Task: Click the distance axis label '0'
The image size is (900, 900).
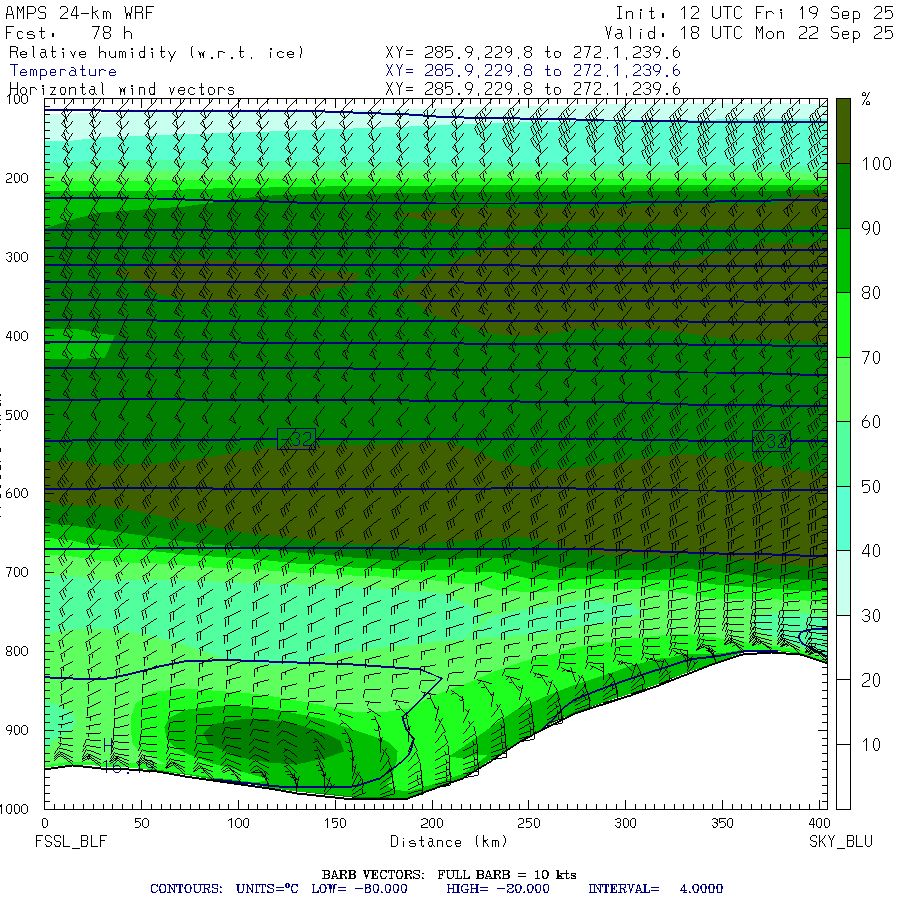Action: [x=45, y=823]
